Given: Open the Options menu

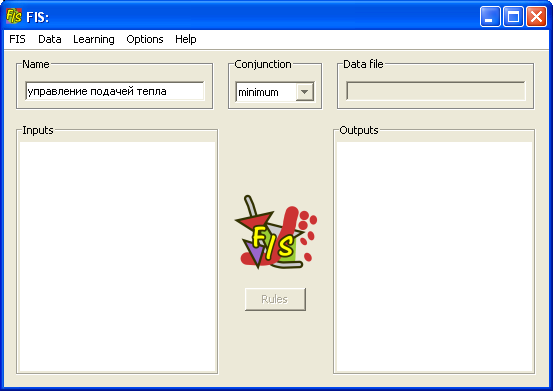Looking at the screenshot, I should 145,39.
